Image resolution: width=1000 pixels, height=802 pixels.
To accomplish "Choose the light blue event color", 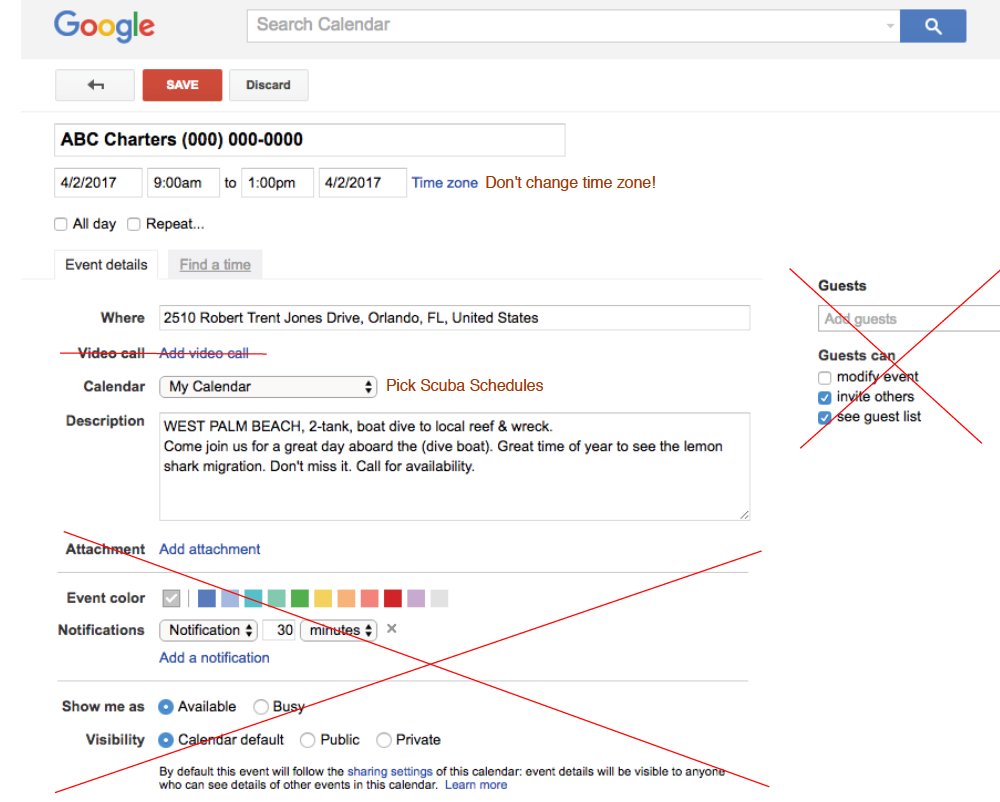I will click(x=230, y=599).
